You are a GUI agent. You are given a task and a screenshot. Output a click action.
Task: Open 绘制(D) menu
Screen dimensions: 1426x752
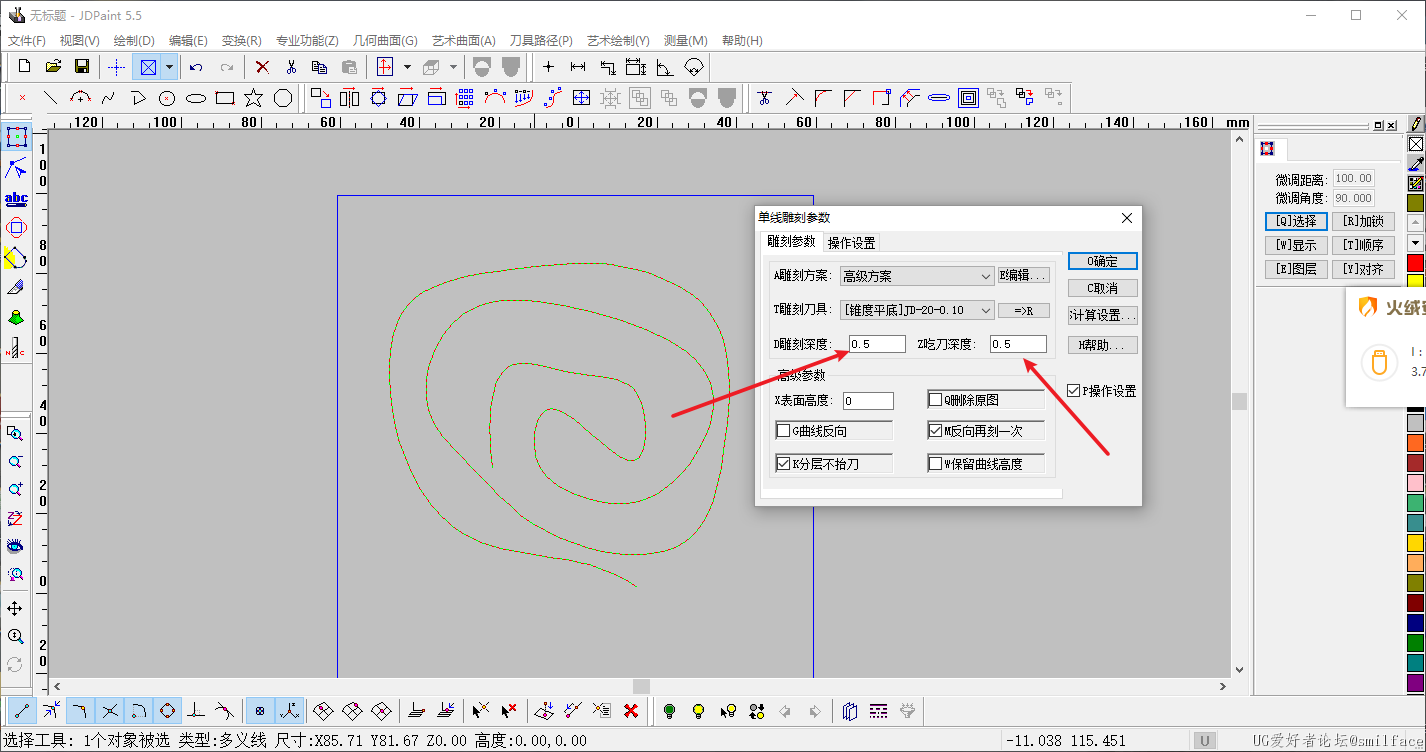tap(134, 41)
